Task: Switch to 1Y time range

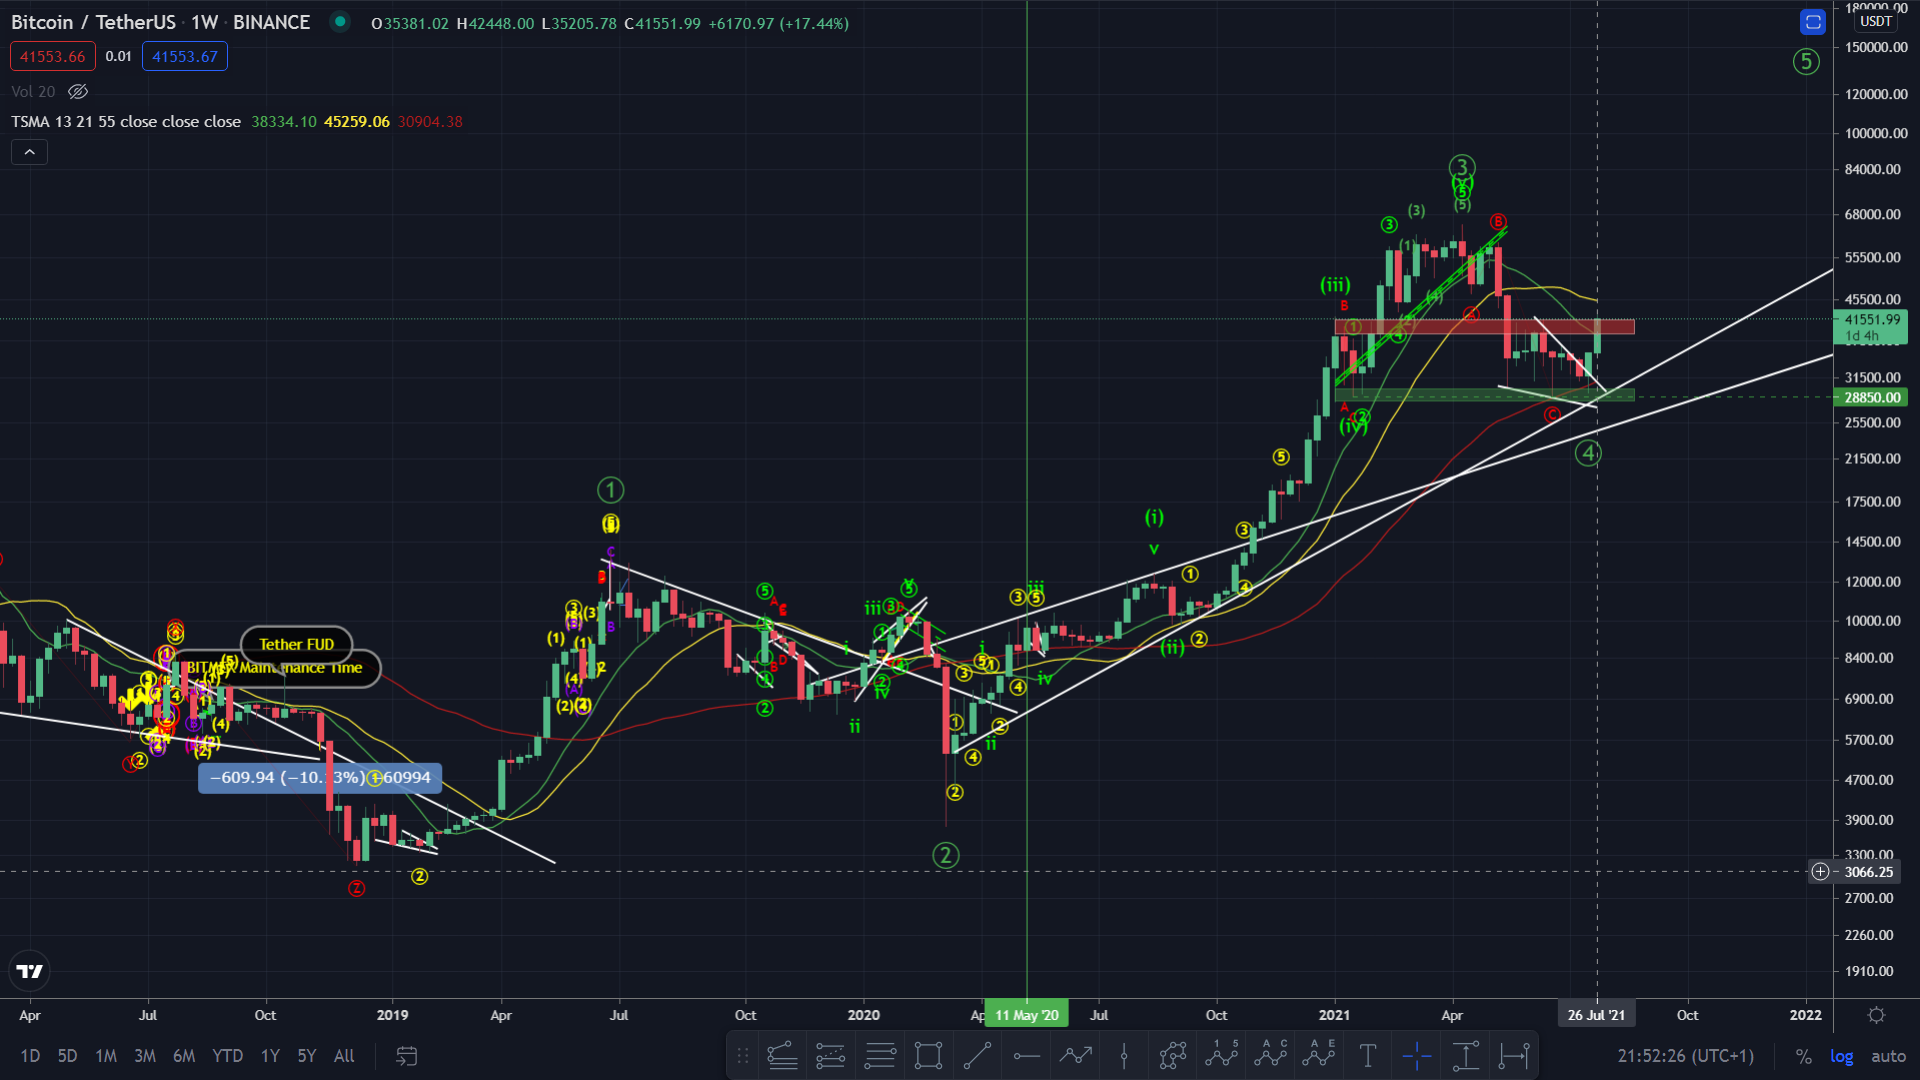Action: click(270, 1056)
